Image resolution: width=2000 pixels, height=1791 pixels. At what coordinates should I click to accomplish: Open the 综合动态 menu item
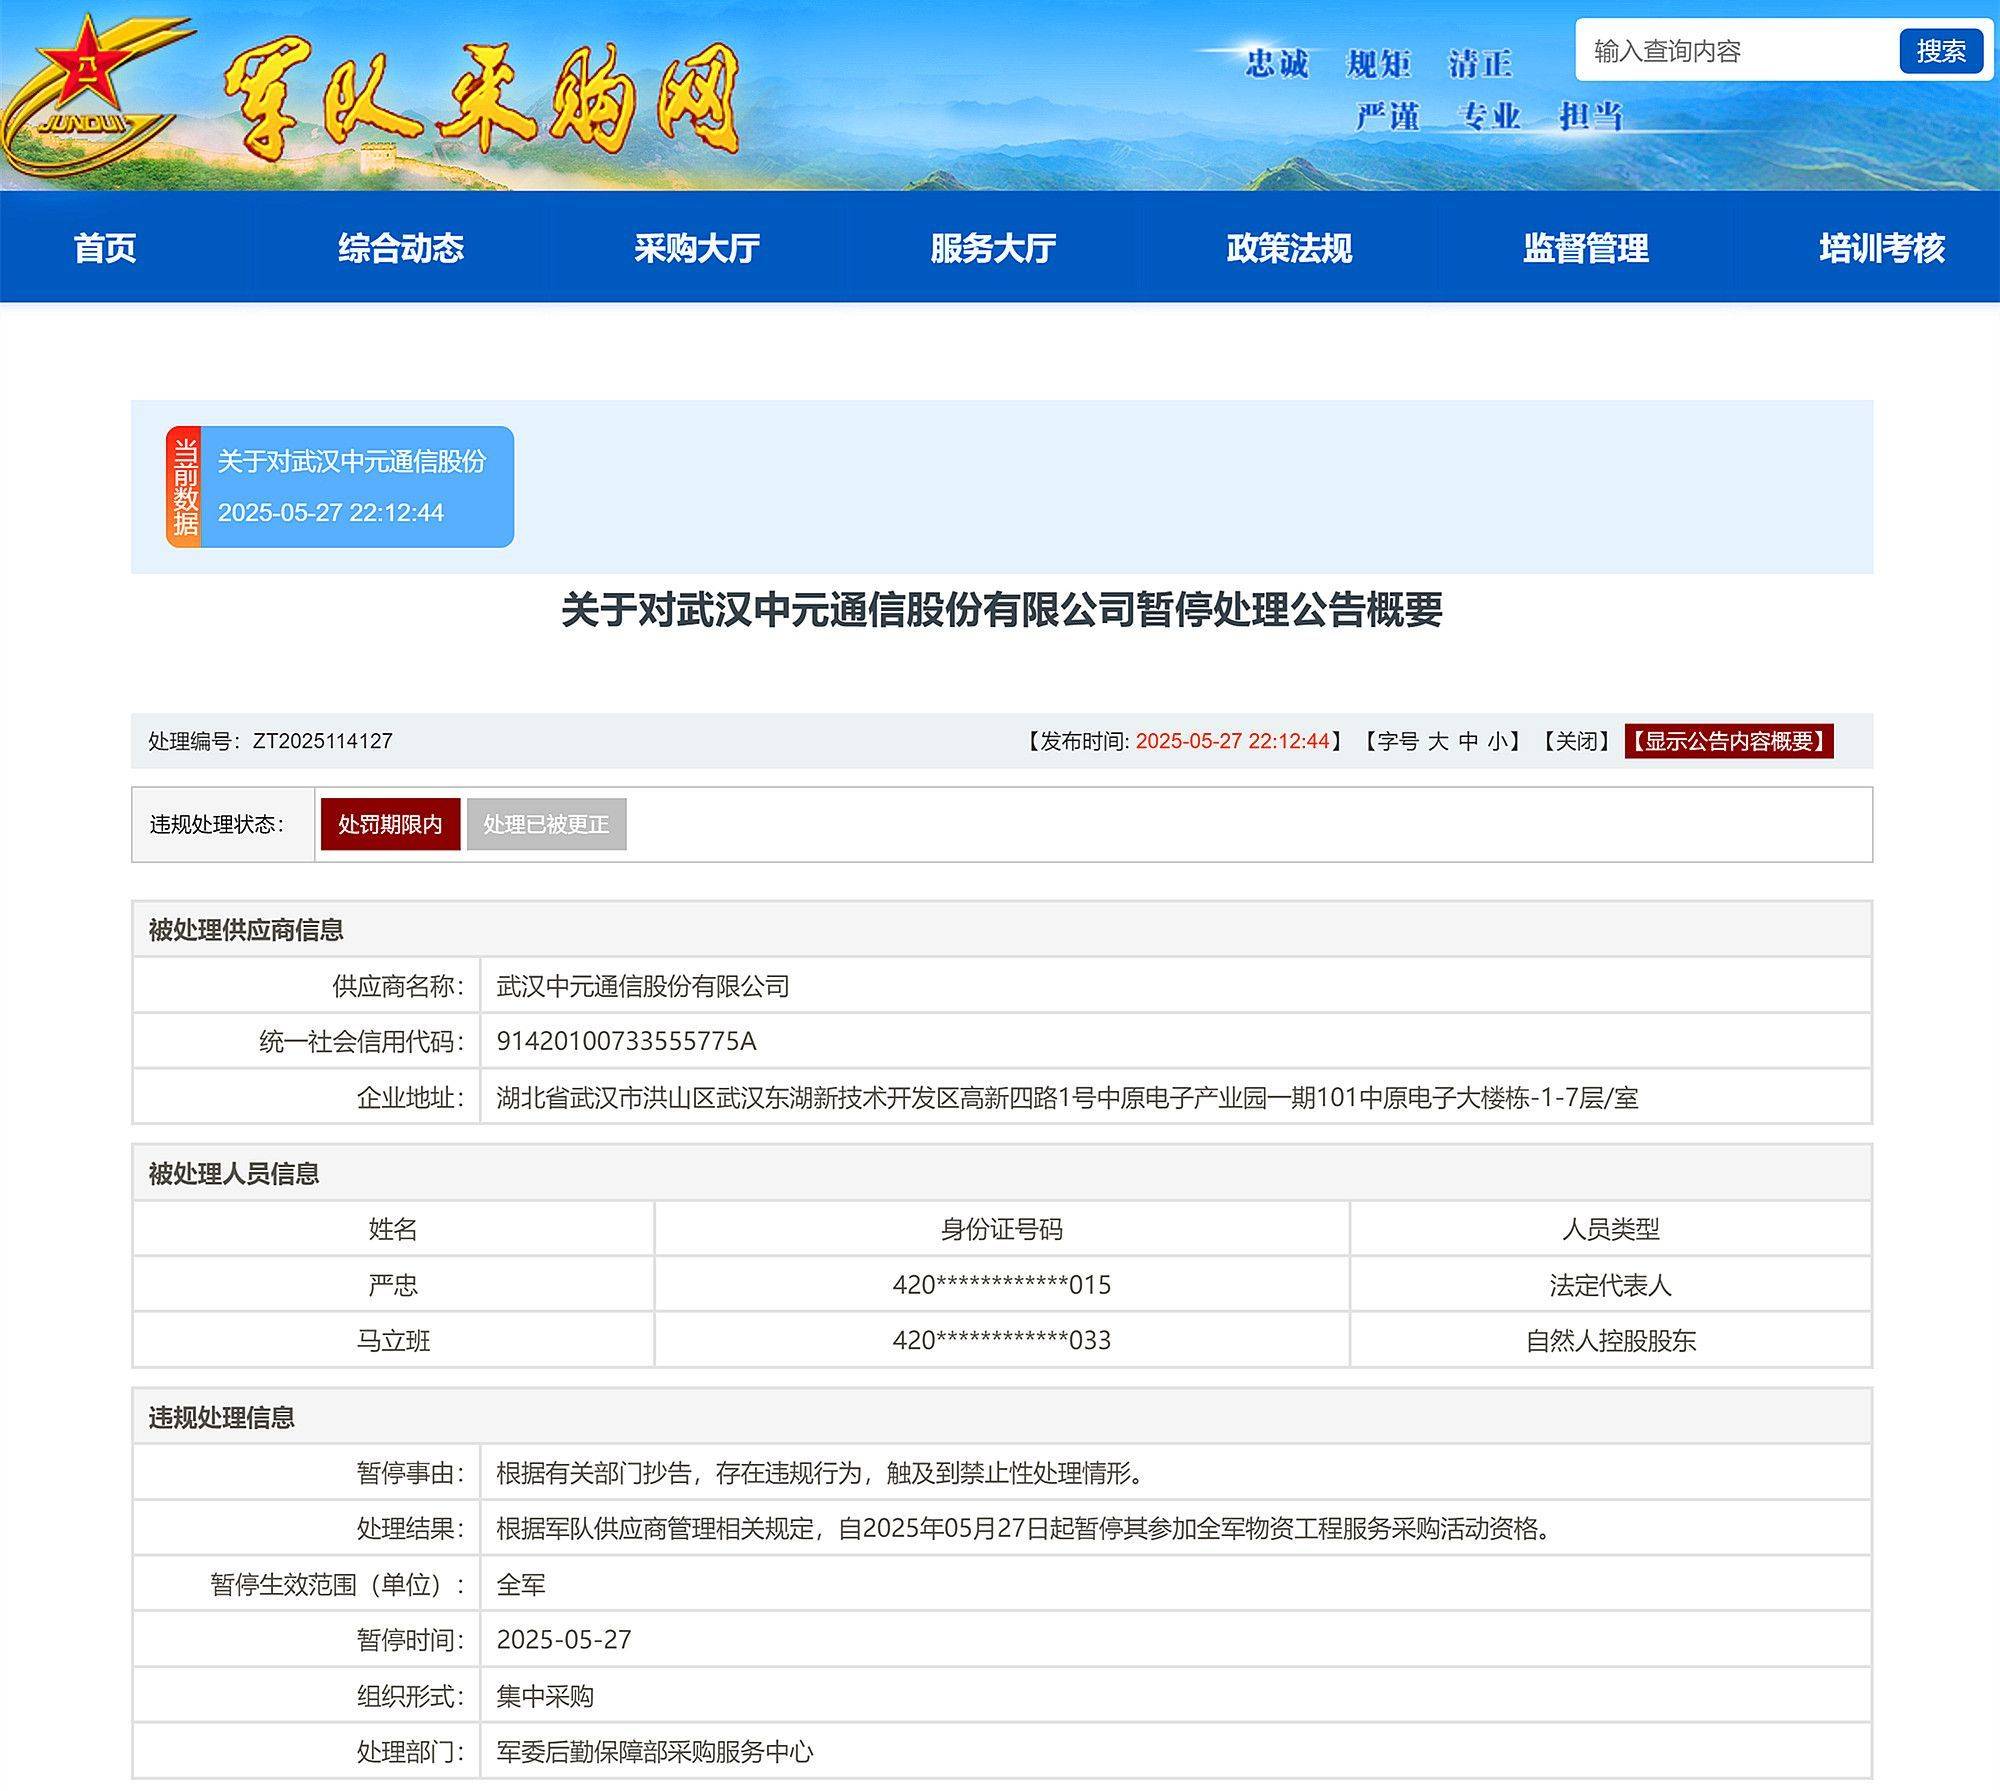[x=401, y=248]
